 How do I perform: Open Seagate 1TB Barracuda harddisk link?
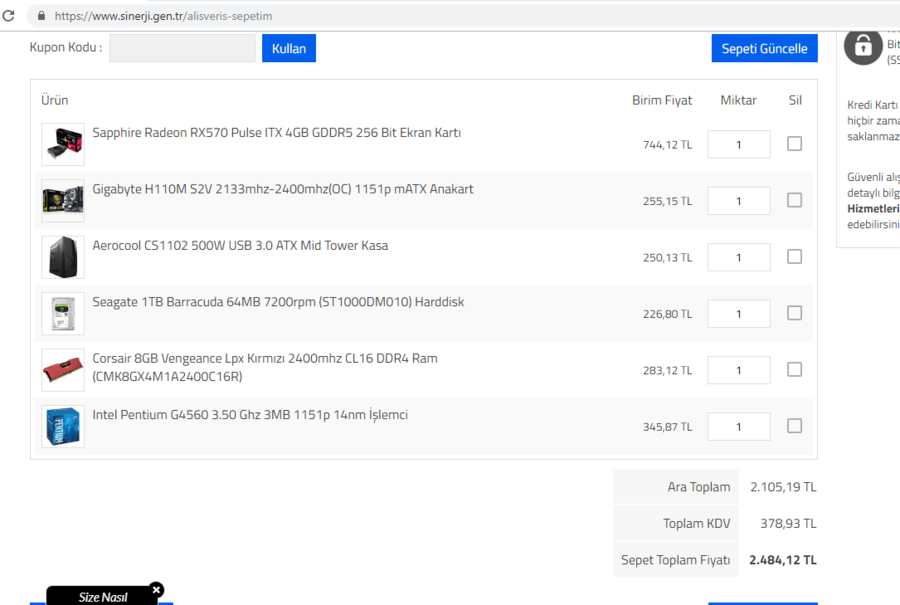pos(278,302)
